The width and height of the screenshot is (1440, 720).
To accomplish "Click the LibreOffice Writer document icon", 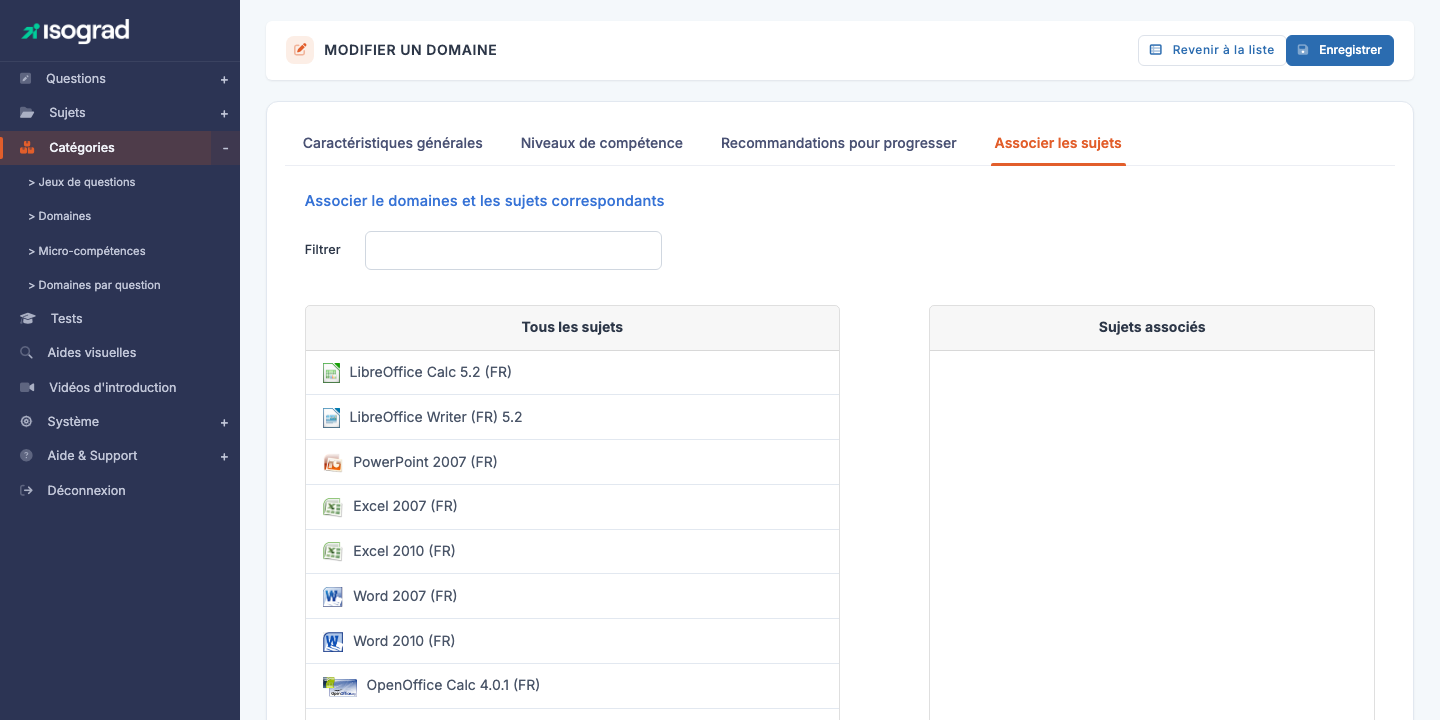I will click(331, 418).
